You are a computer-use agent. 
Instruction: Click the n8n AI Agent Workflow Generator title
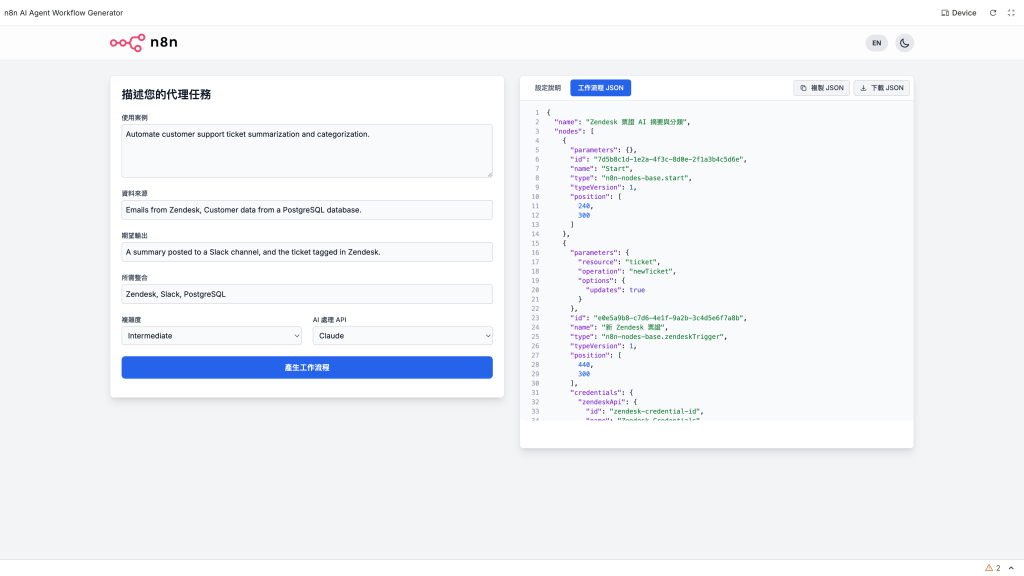point(63,13)
